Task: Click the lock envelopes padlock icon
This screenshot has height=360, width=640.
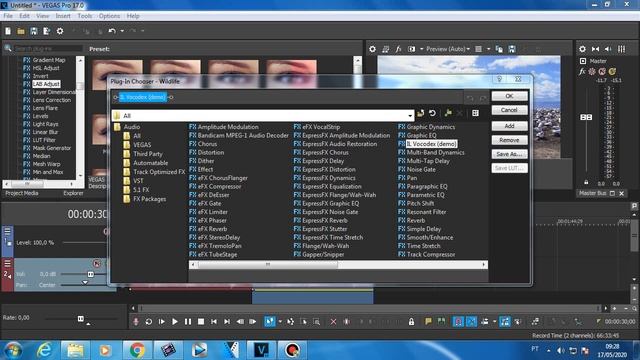Action: [411, 322]
